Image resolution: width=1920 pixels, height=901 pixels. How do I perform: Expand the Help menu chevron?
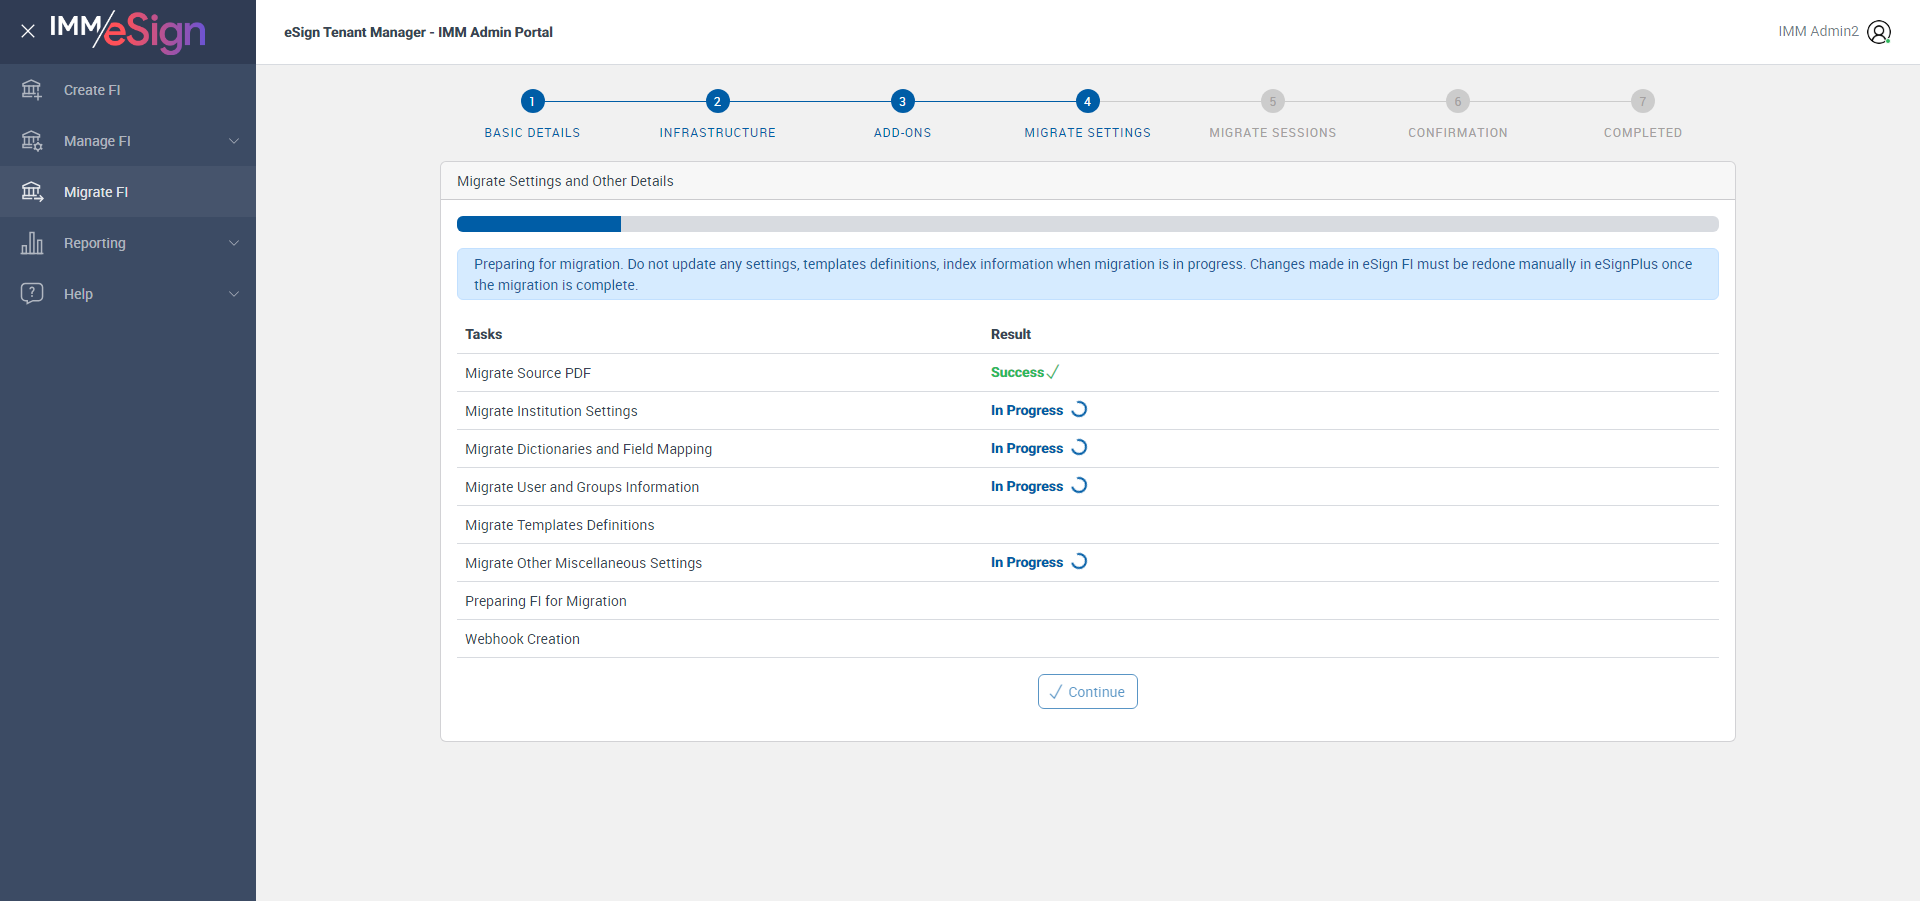(234, 294)
